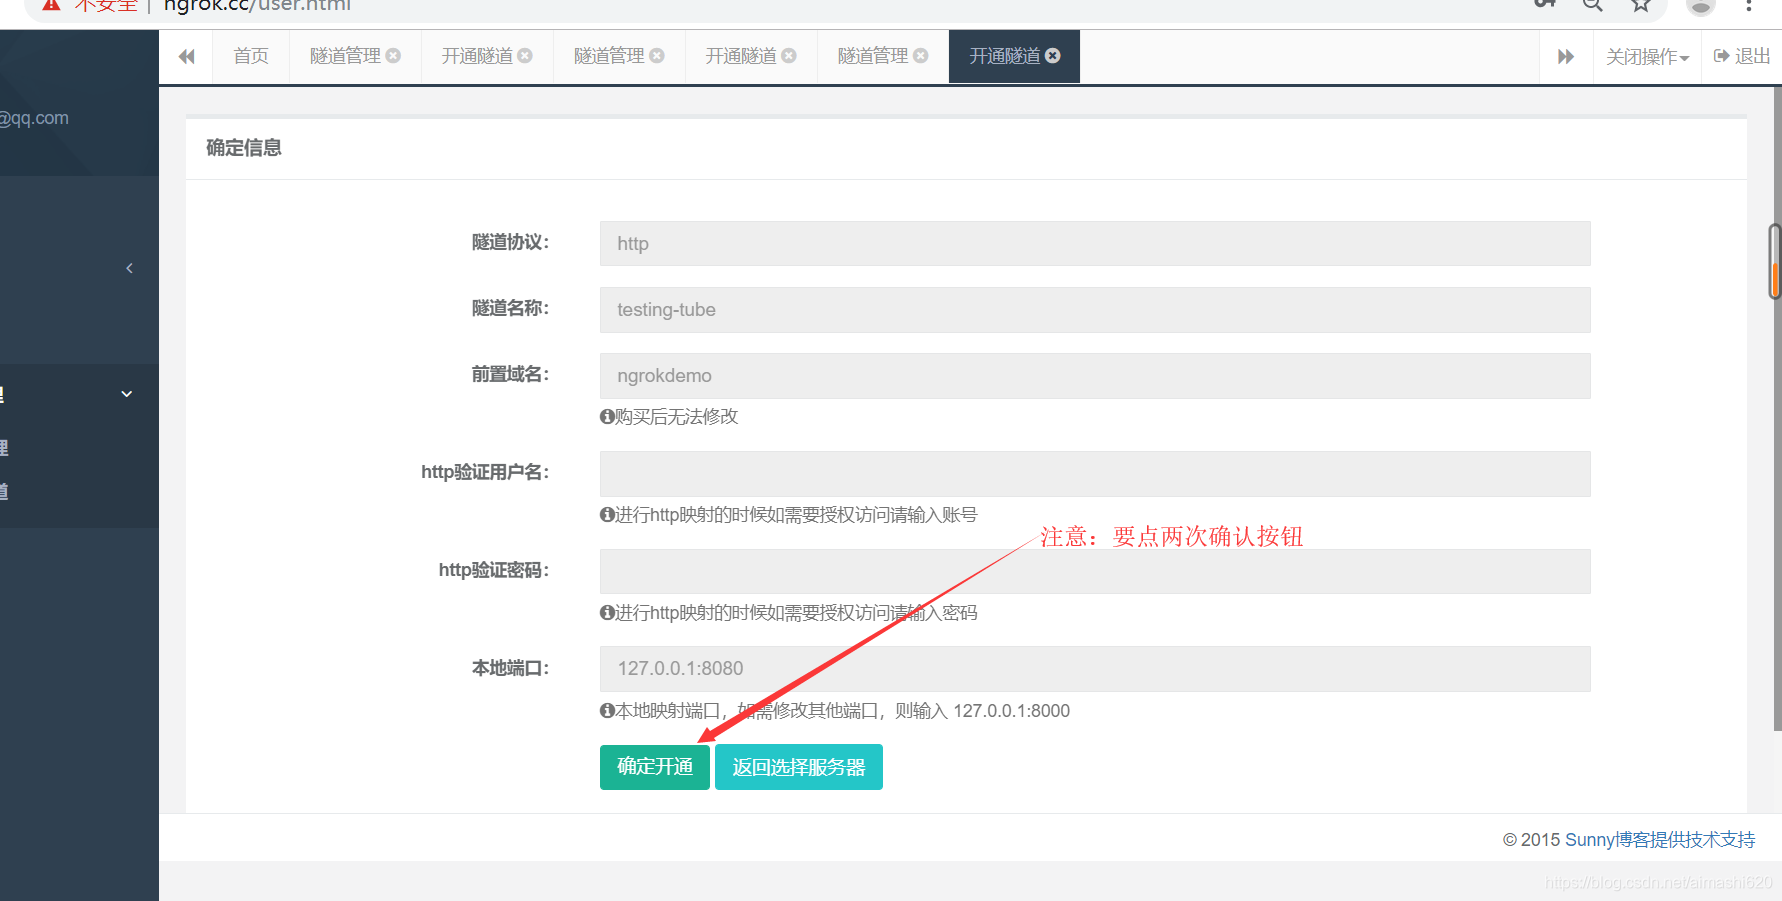This screenshot has width=1782, height=901.
Task: Click the 确定信息 panel heading
Action: pyautogui.click(x=244, y=148)
